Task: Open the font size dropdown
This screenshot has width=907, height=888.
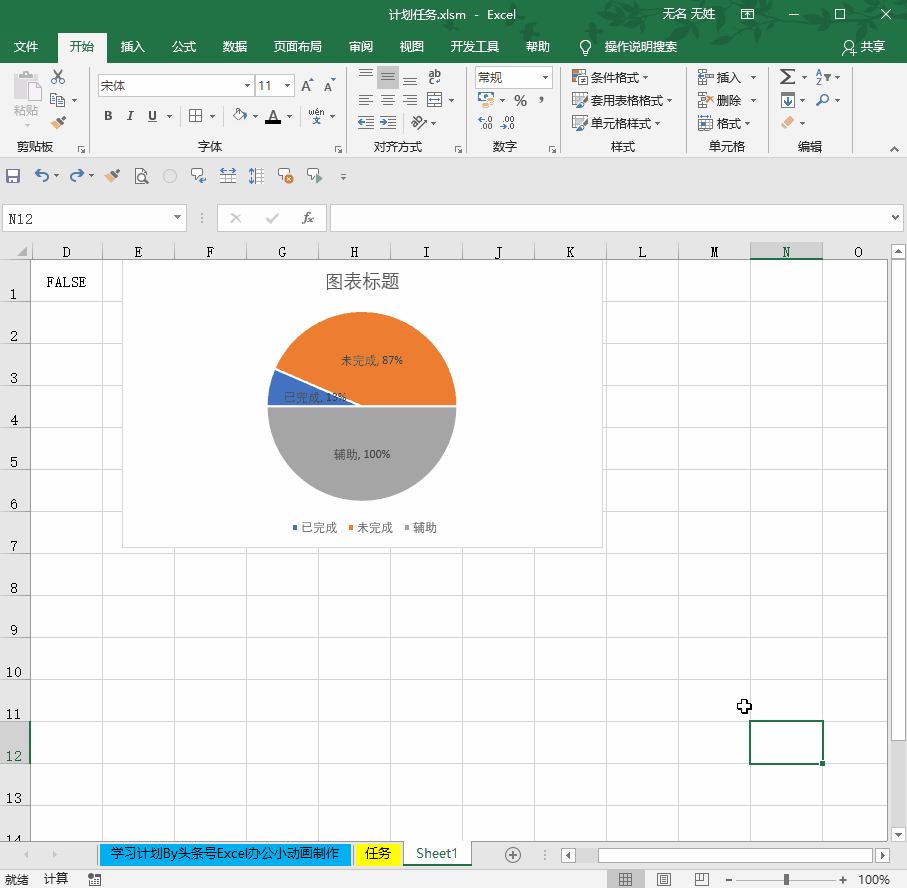Action: coord(287,86)
